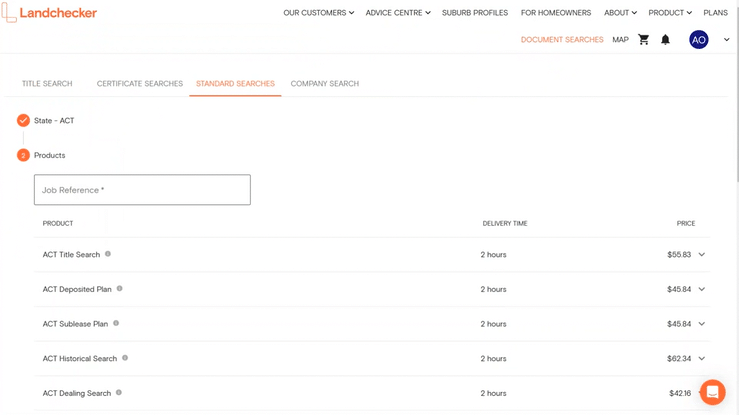The image size is (739, 415).
Task: Click the Landchecker logo
Action: click(49, 13)
